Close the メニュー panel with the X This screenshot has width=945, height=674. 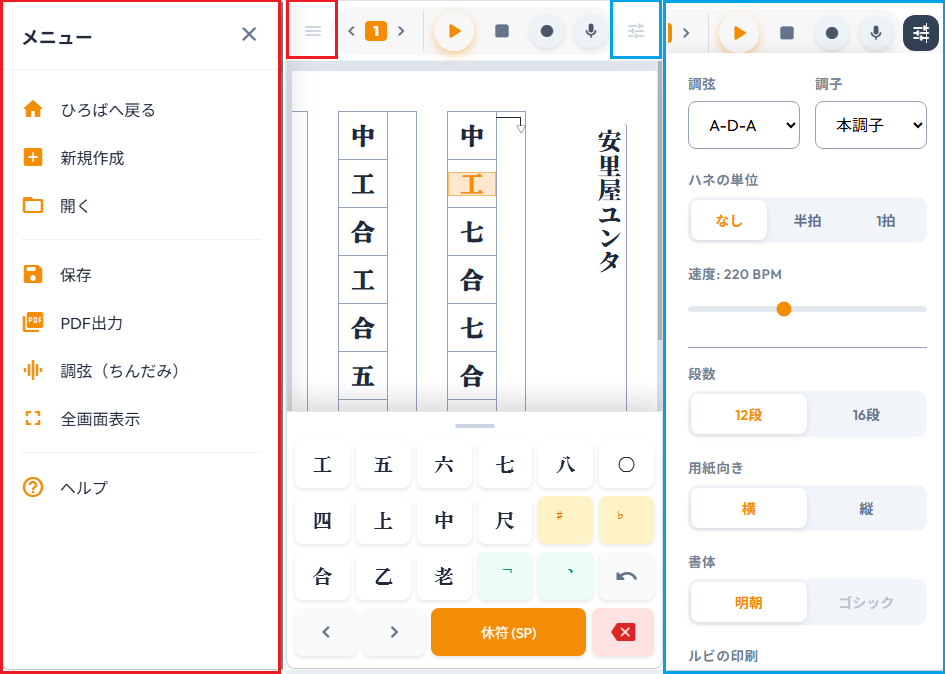pos(249,34)
